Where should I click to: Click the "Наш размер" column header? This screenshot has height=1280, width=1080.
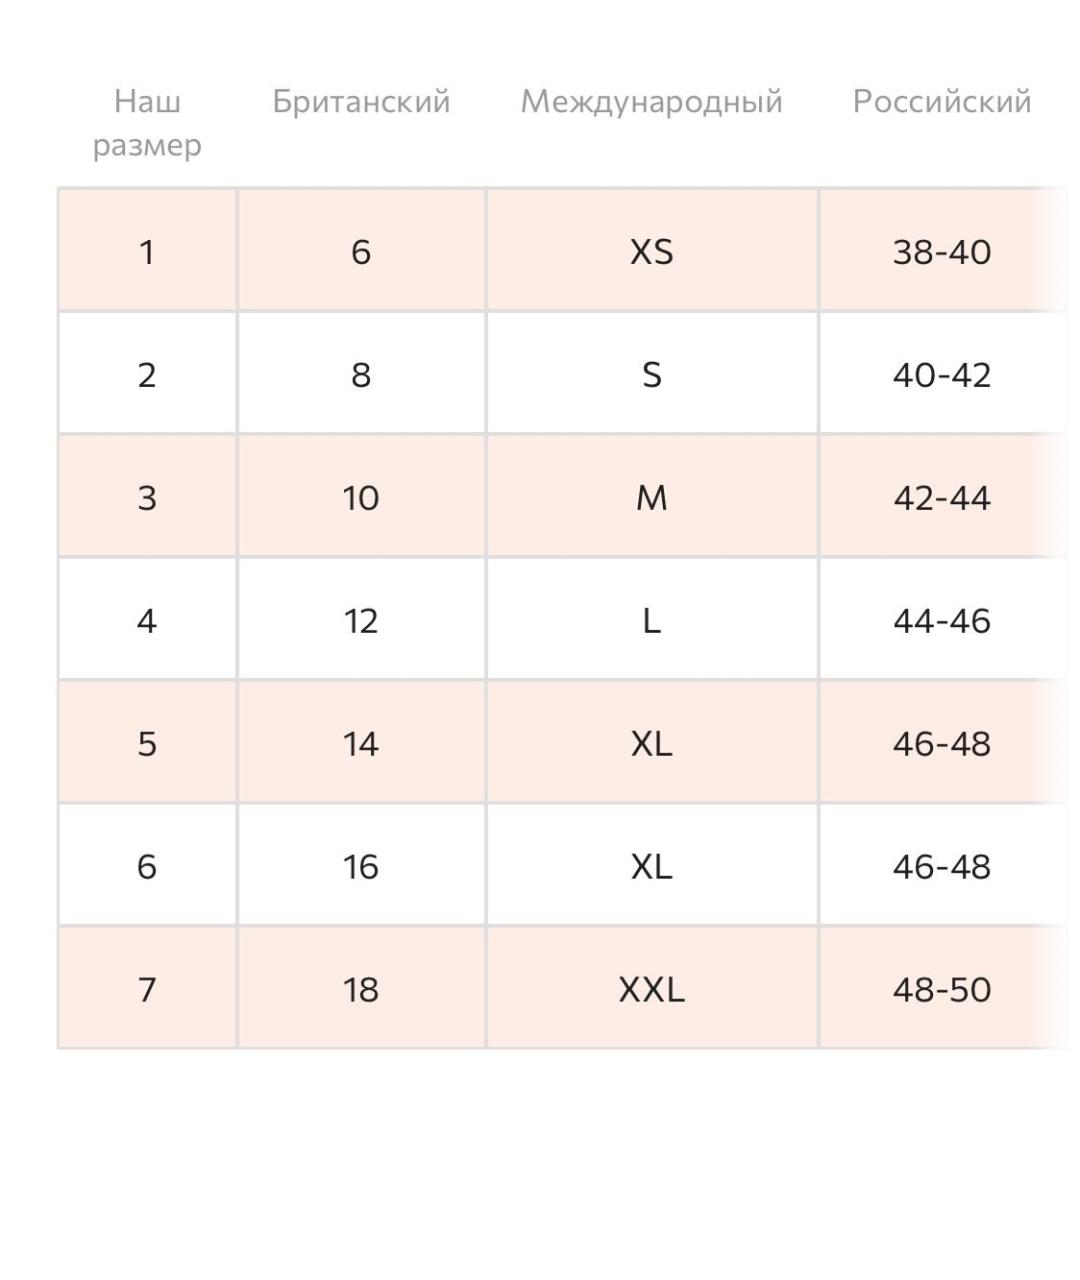coord(147,123)
